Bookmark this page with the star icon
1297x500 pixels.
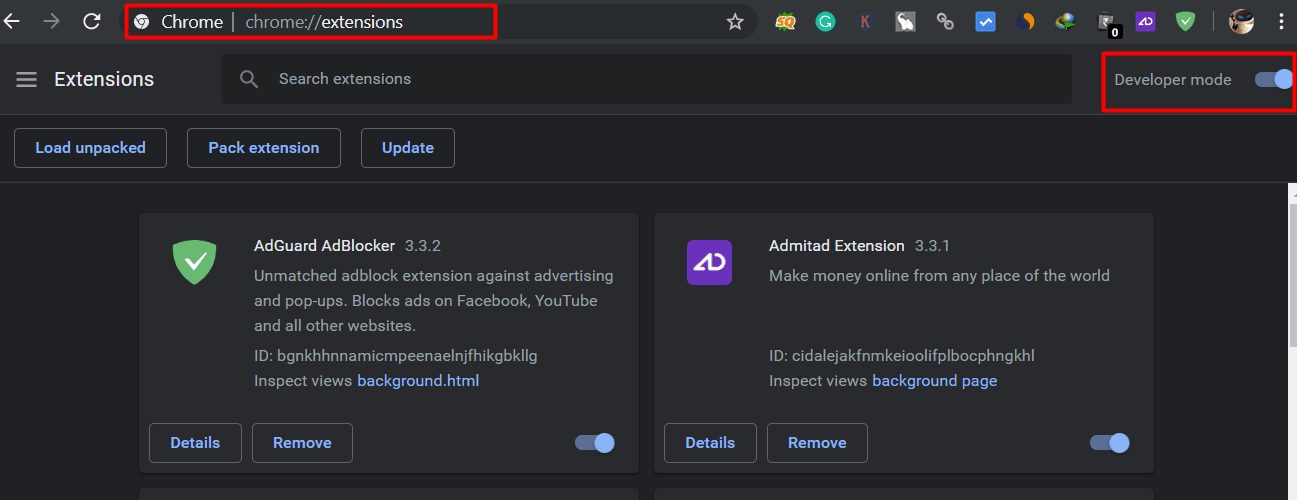pos(735,21)
